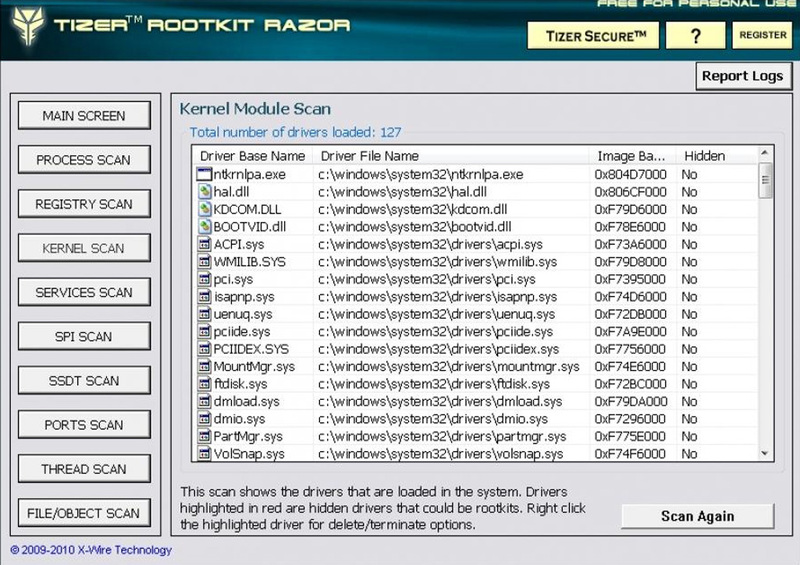Image resolution: width=800 pixels, height=565 pixels.
Task: Sort by Driver File Name column
Action: coord(451,156)
